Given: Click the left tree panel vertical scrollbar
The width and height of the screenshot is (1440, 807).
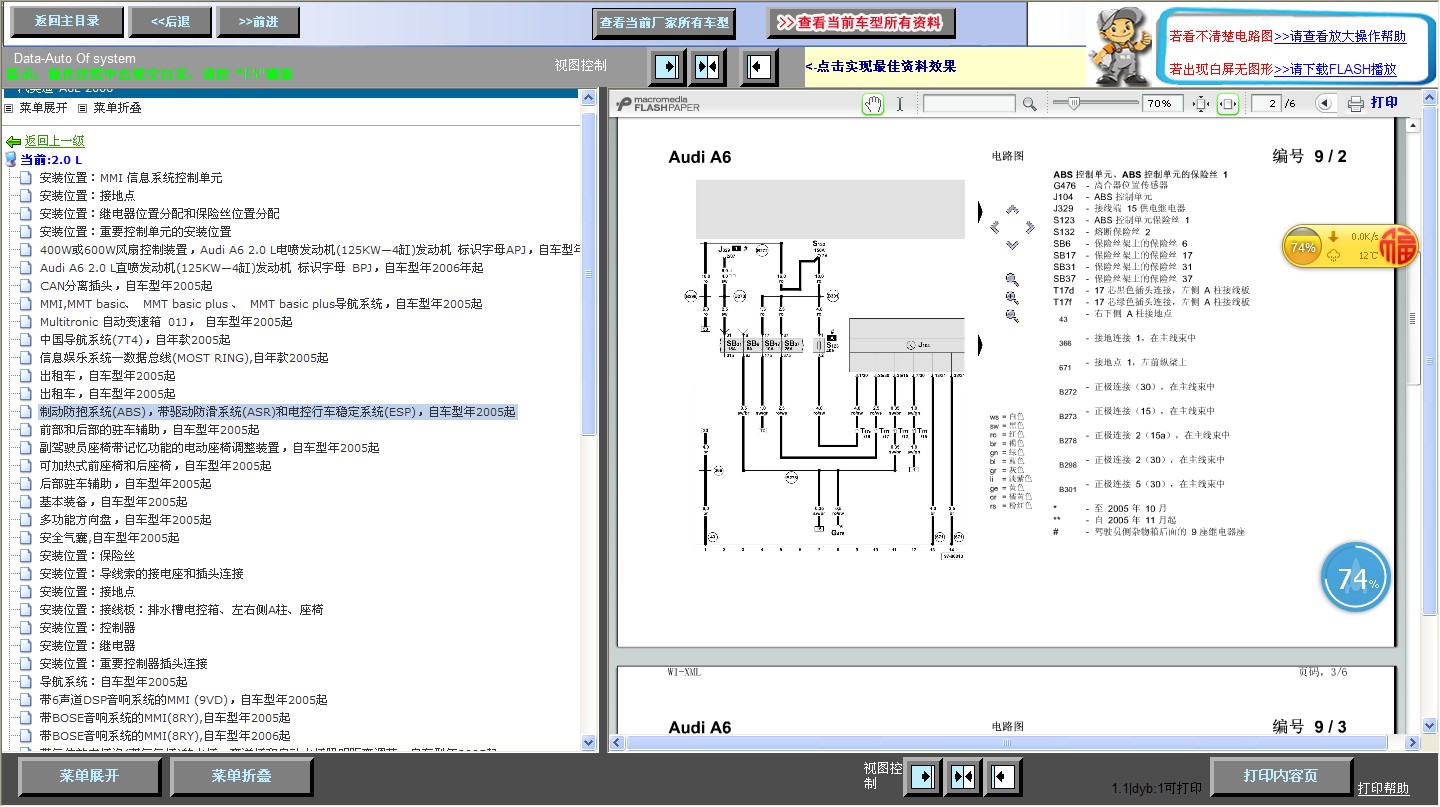Looking at the screenshot, I should (x=588, y=420).
